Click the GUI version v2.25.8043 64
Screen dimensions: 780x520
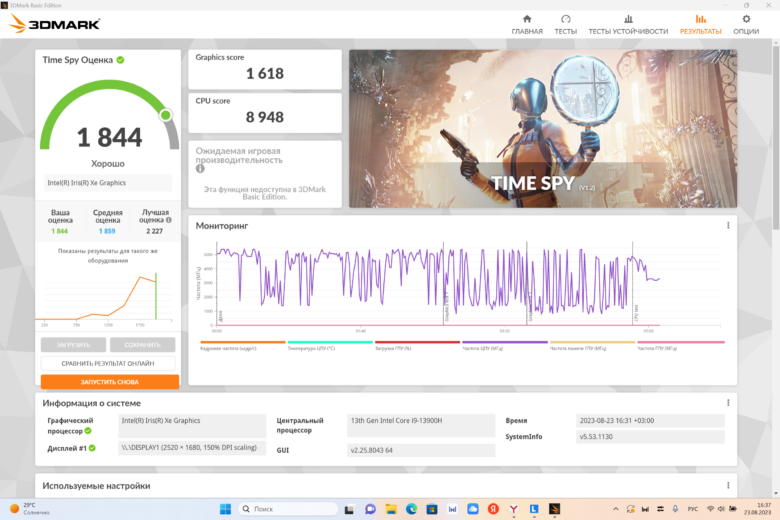tap(421, 450)
